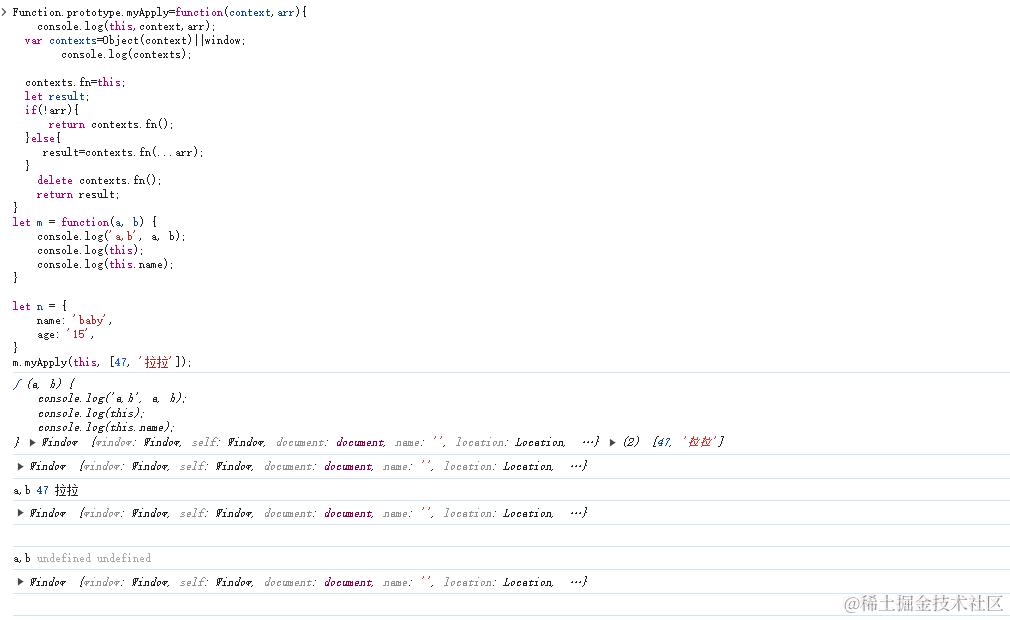Expand Window object below 'a,b undefined undefined'

(x=21, y=582)
